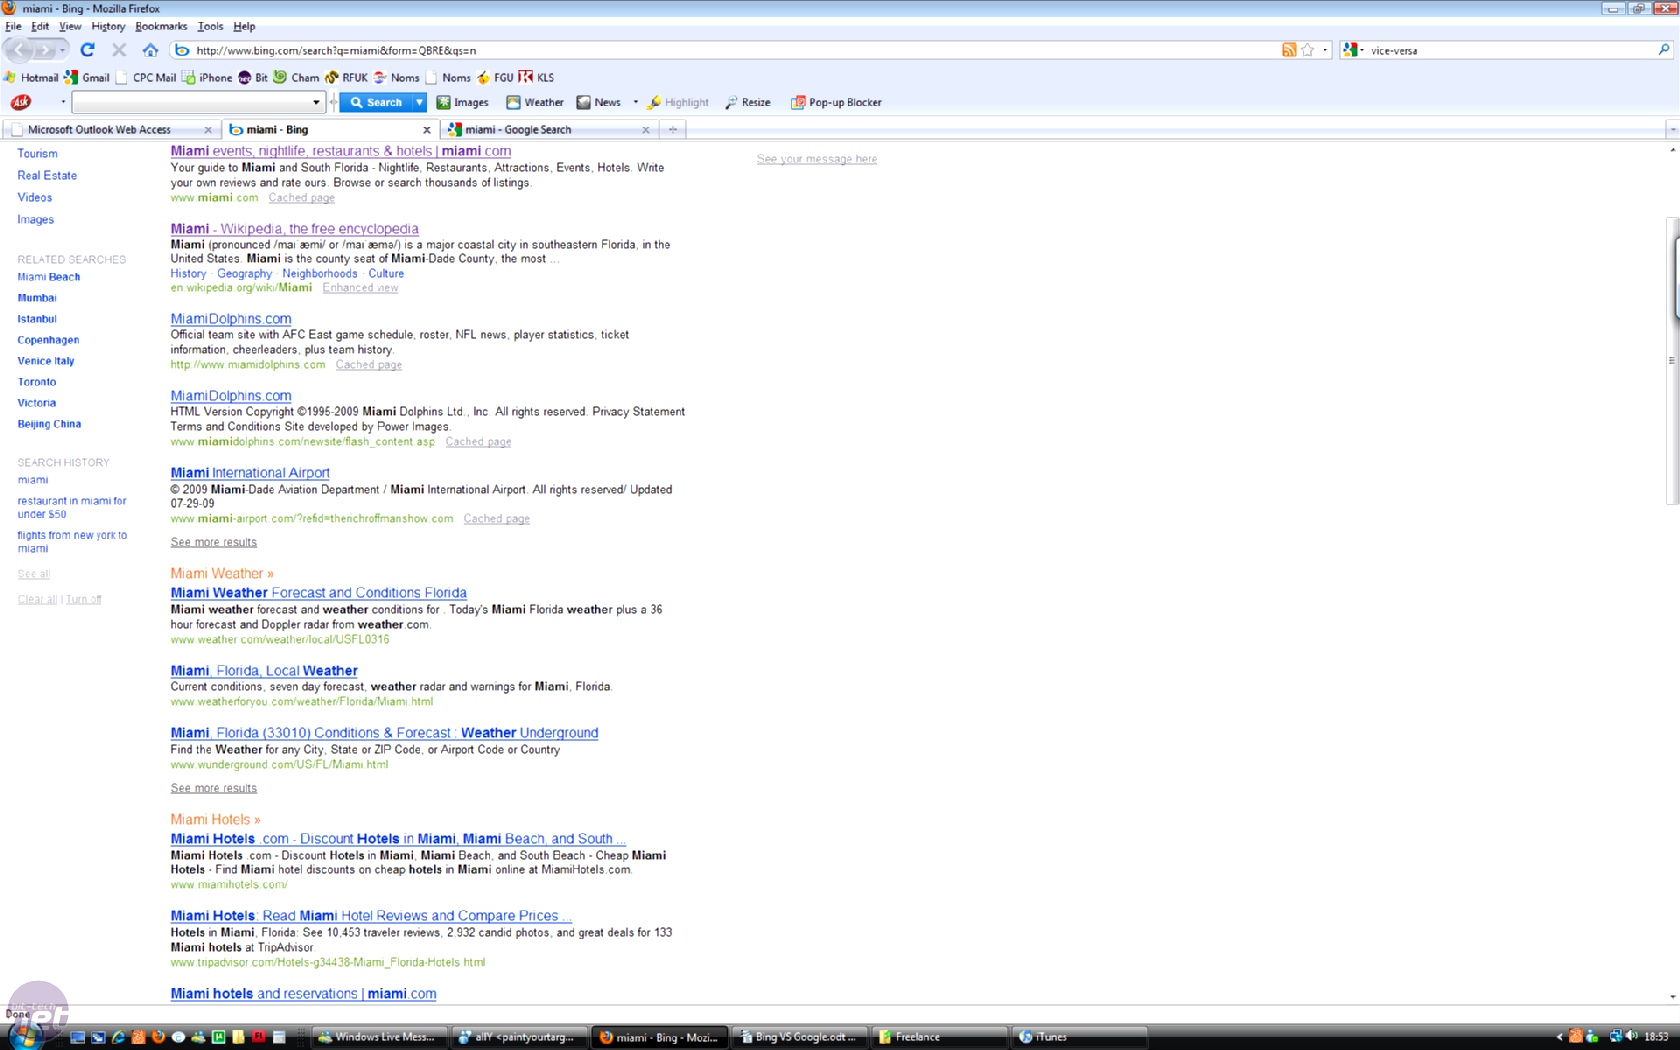Click the vice-versa search box

point(1510,50)
